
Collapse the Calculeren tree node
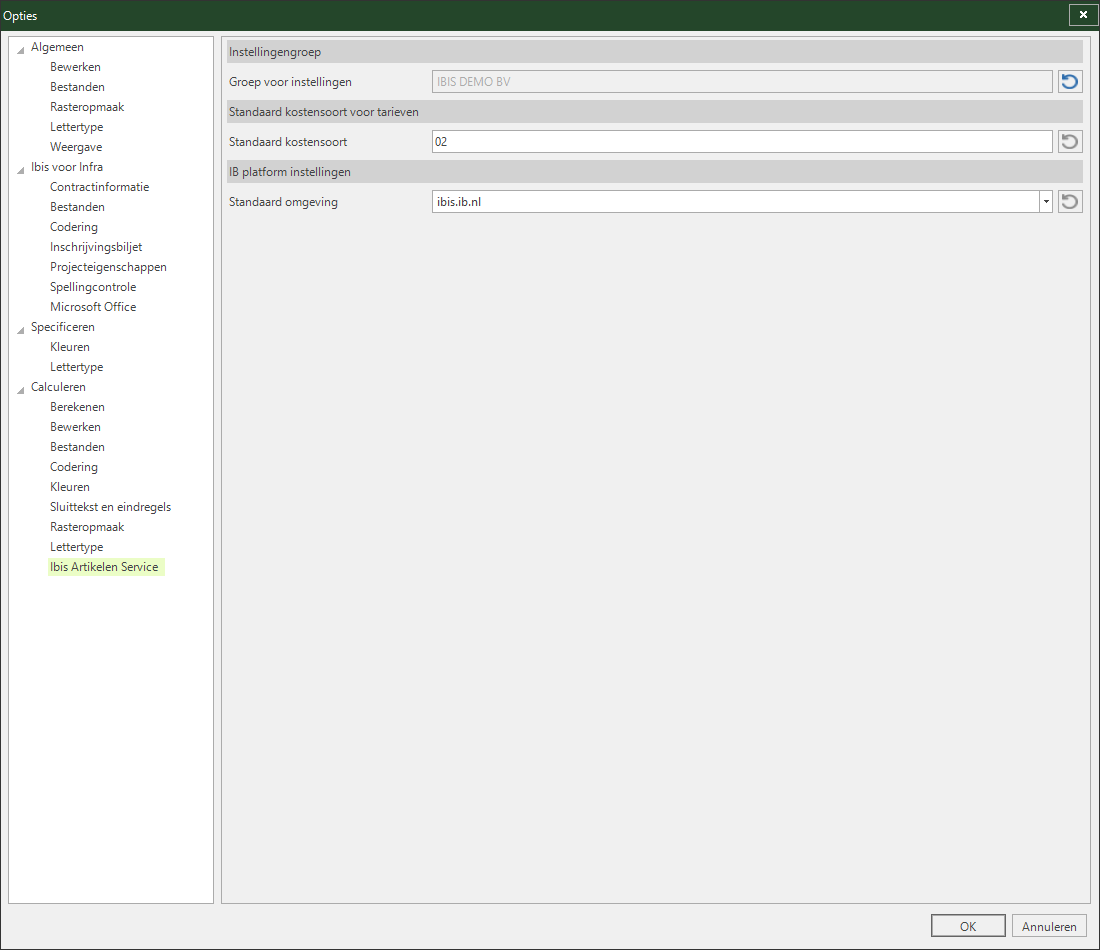click(x=20, y=389)
